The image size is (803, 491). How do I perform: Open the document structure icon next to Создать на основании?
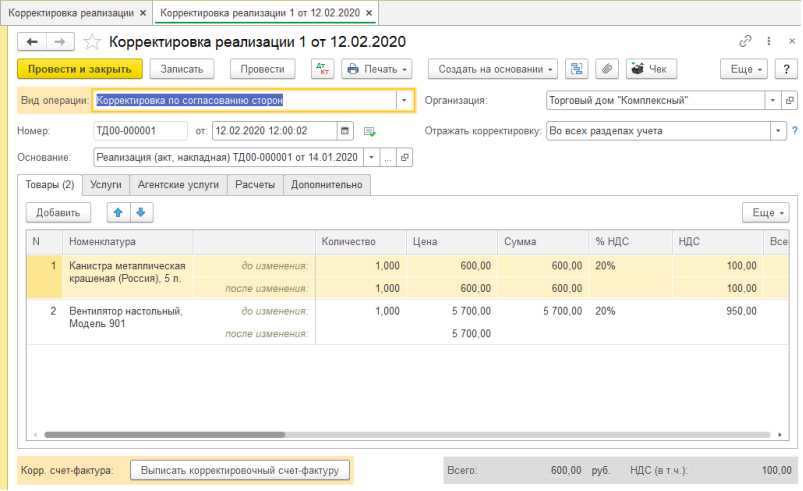pyautogui.click(x=577, y=69)
